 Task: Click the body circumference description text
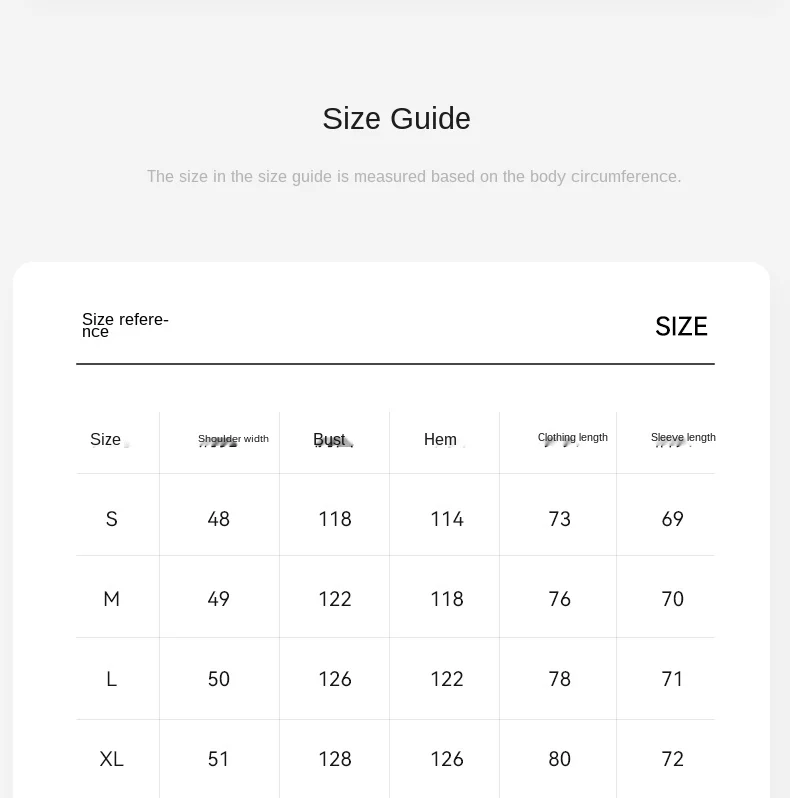[x=414, y=177]
